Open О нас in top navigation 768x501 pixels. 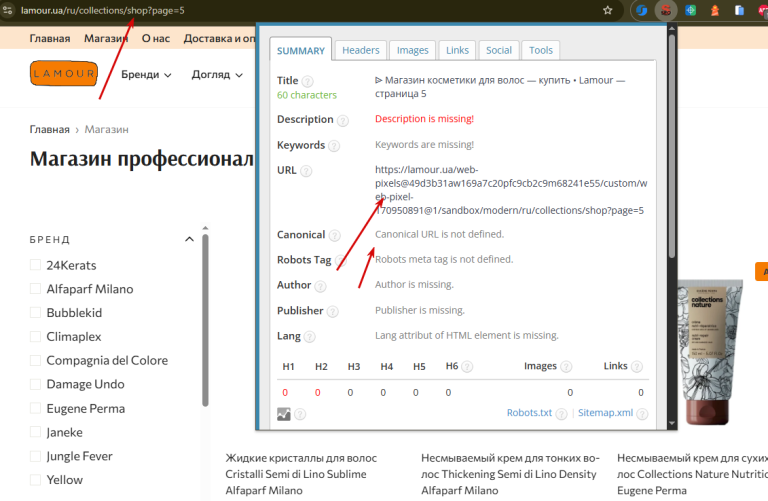(156, 38)
